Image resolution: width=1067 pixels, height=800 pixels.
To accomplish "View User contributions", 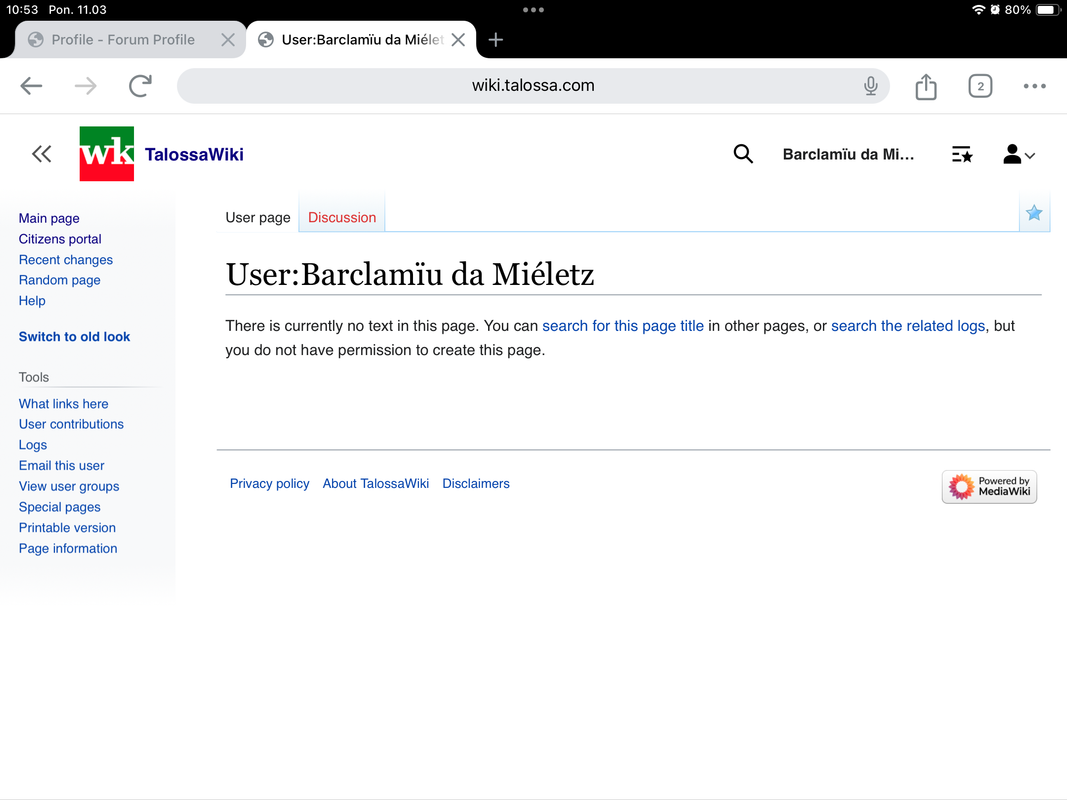I will coord(71,424).
